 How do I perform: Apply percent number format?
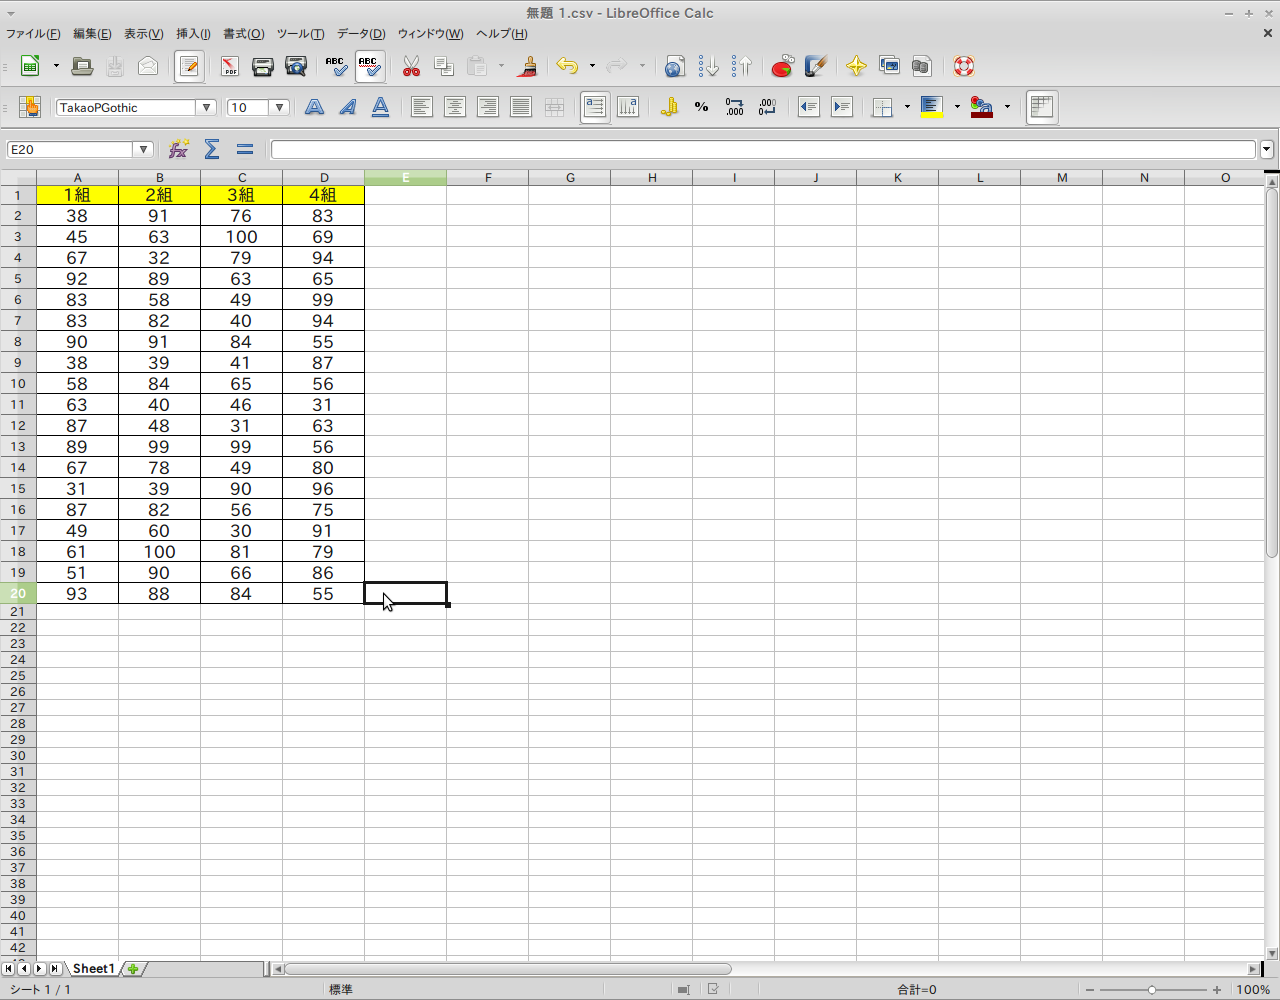pyautogui.click(x=702, y=107)
